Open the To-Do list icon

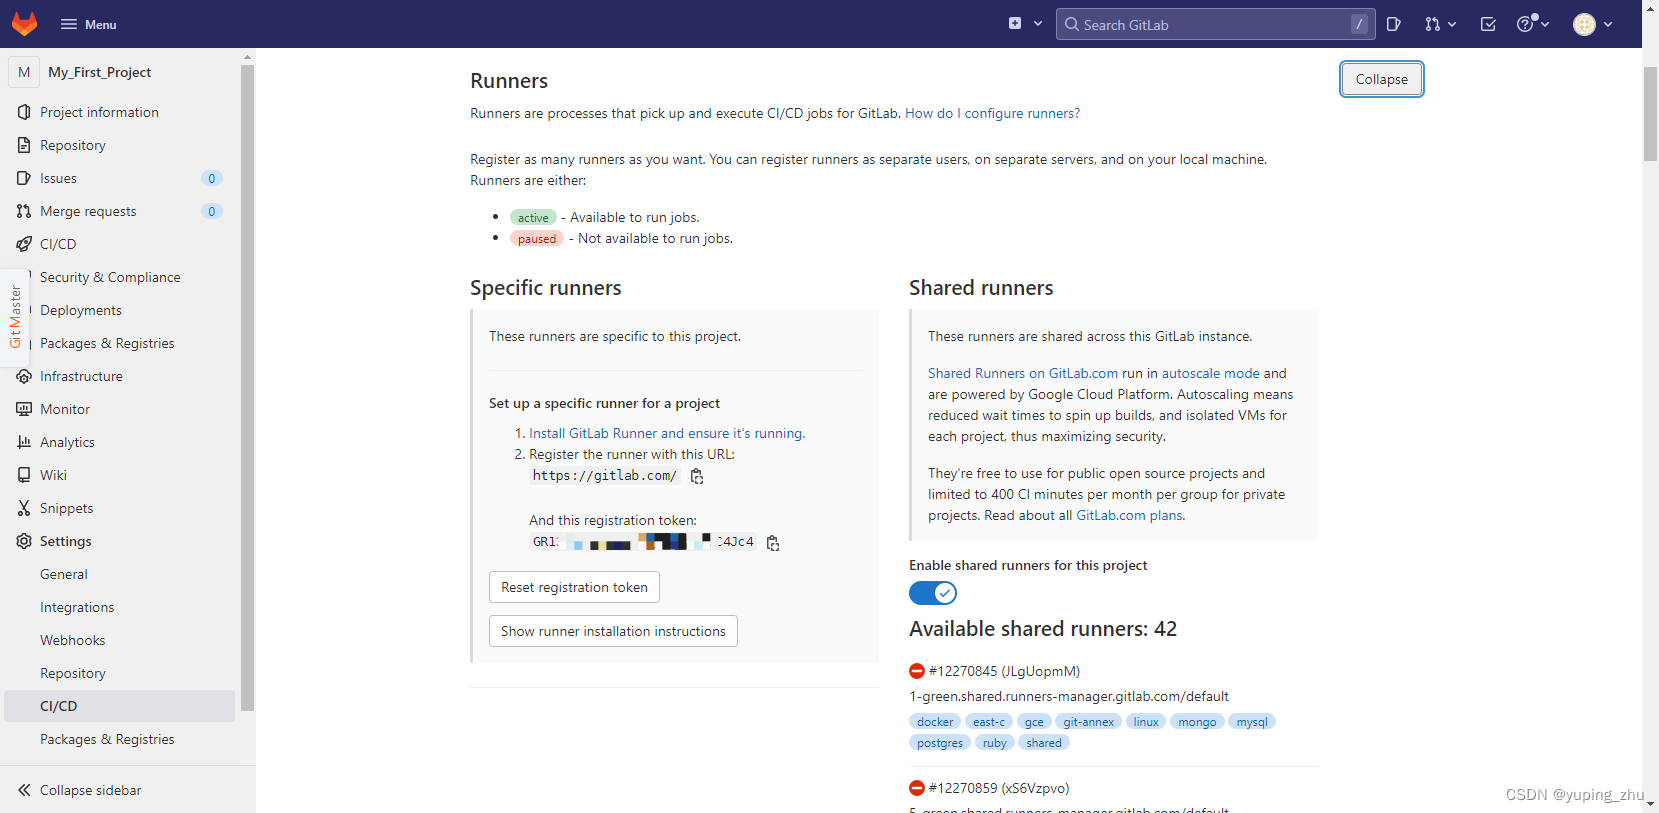click(x=1488, y=24)
